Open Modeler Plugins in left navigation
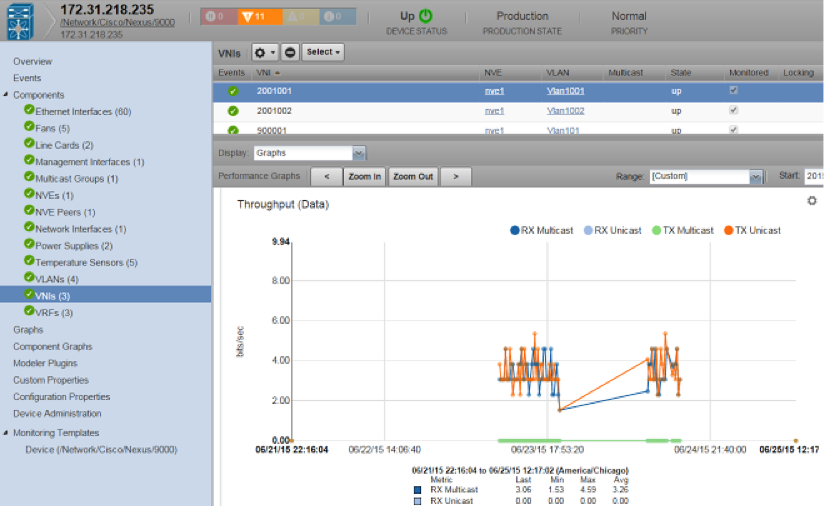824x507 pixels. [x=45, y=363]
